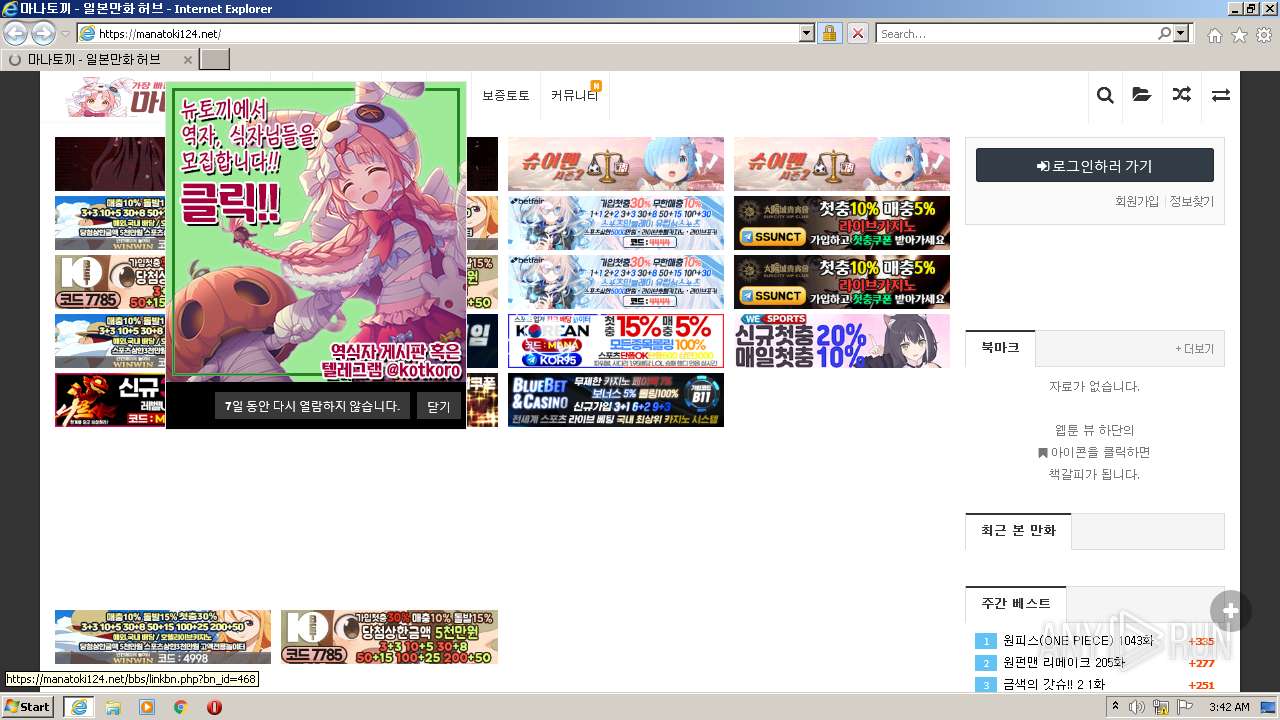Viewport: 1280px width, 720px height.
Task: Click the system clock 3:42 AM
Action: tap(1228, 707)
